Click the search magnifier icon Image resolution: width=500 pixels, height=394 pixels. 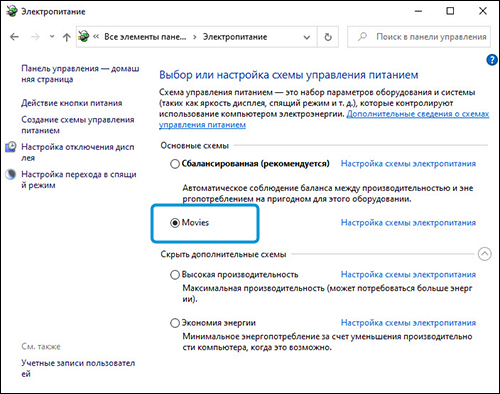(362, 36)
